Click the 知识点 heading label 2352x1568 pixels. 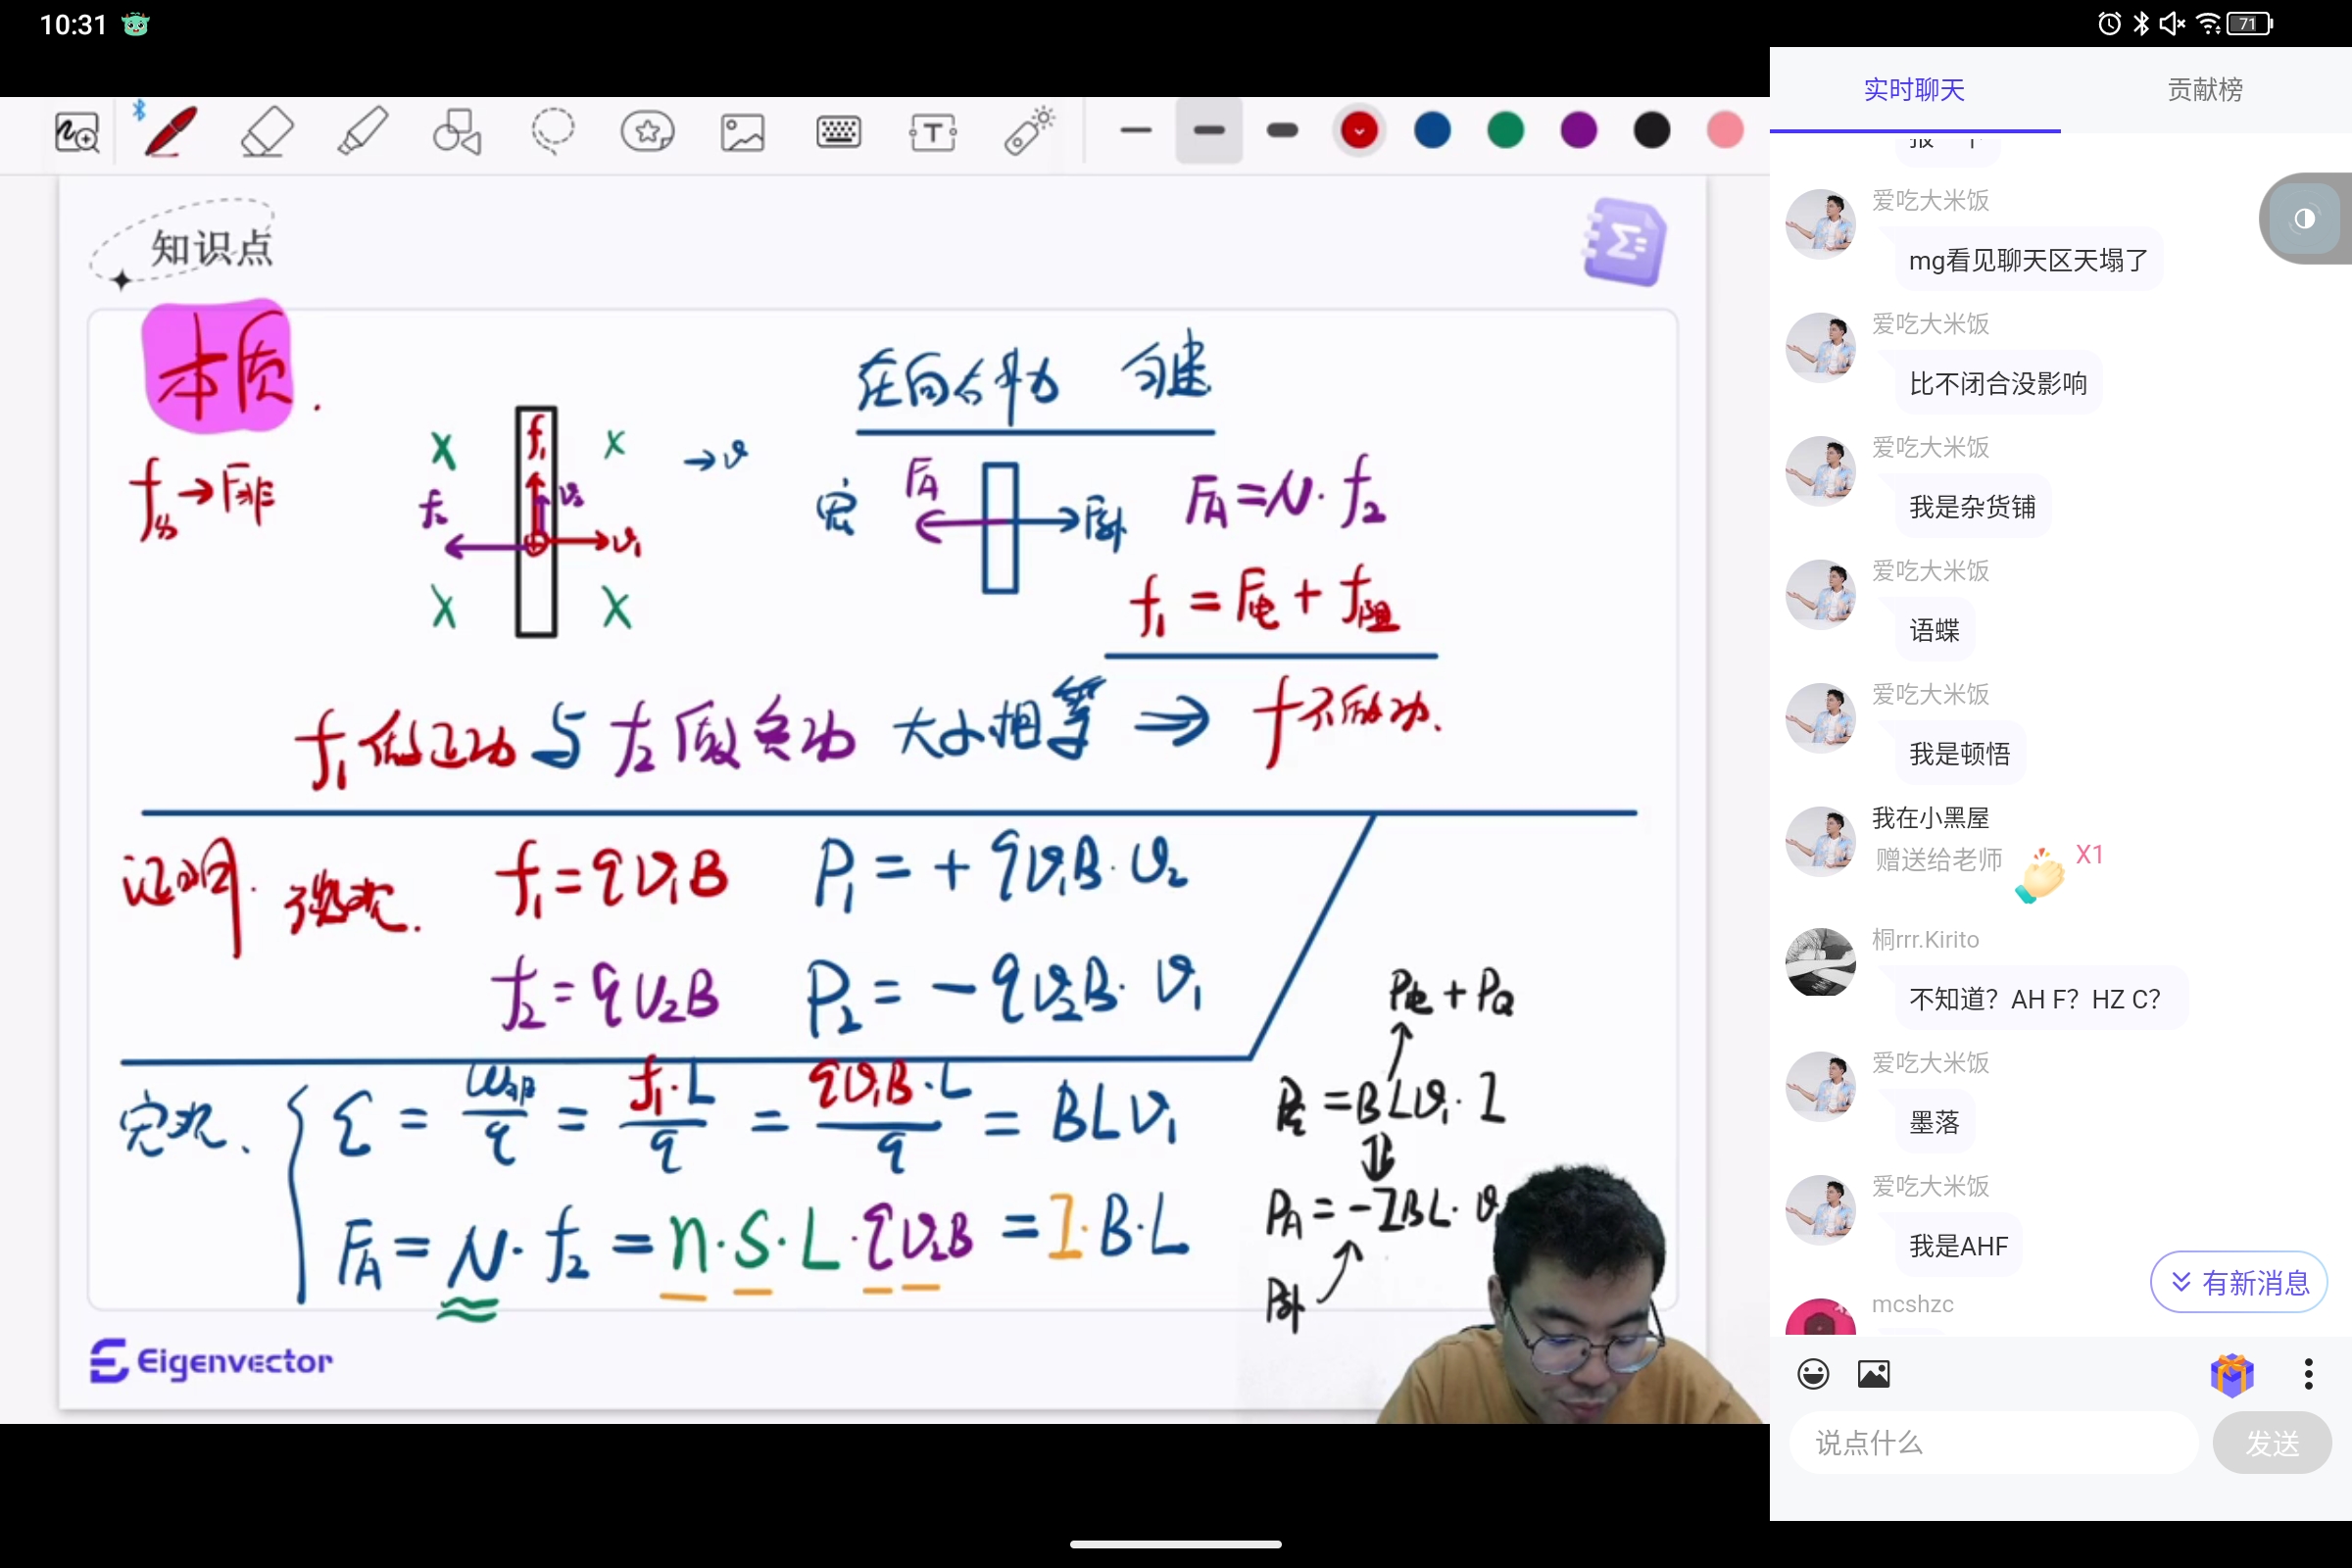(211, 248)
